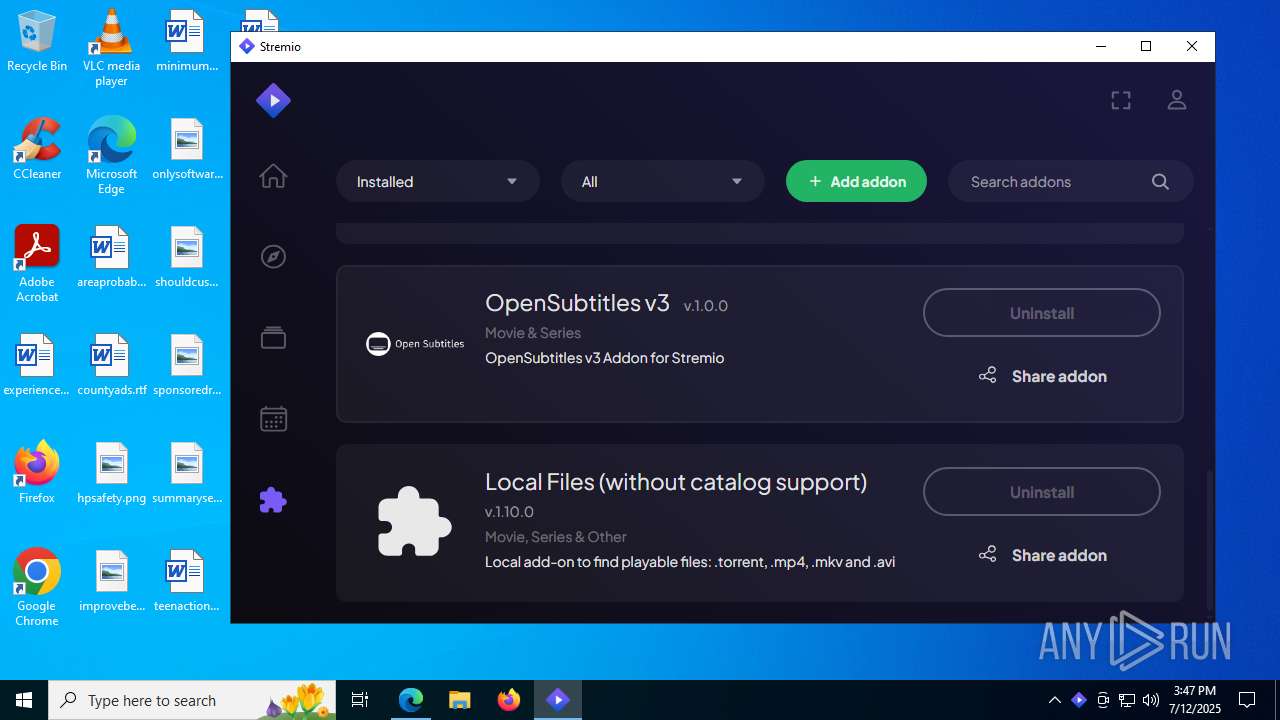
Task: Select CCleaner desktop icon
Action: [x=37, y=150]
